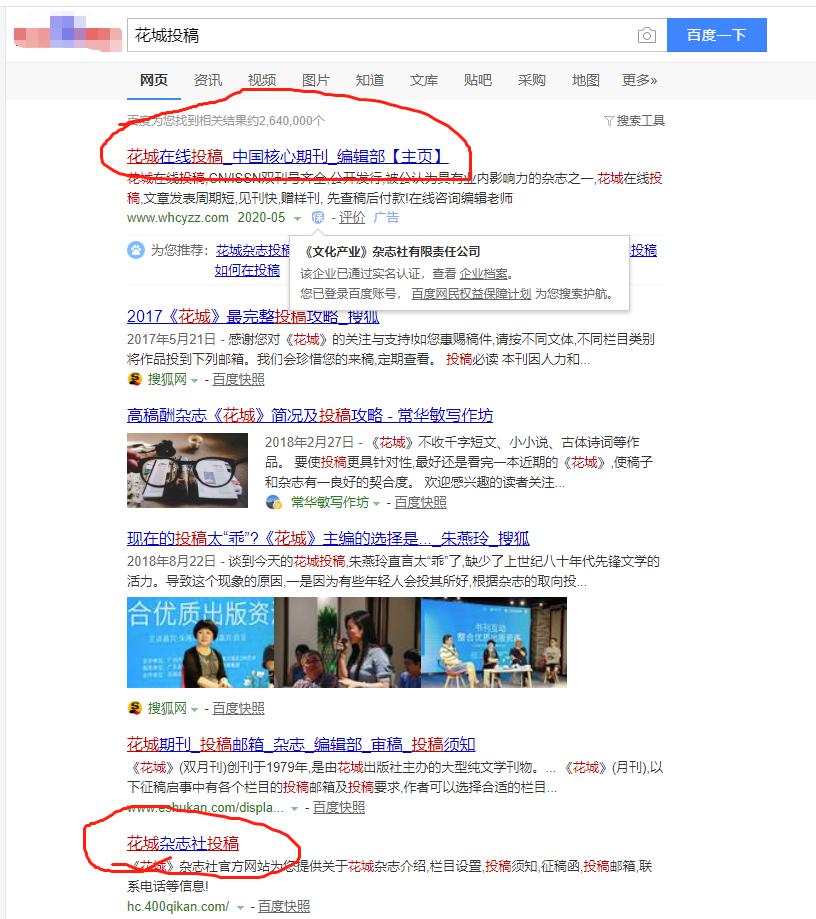Open the 地图 tab

pos(585,80)
